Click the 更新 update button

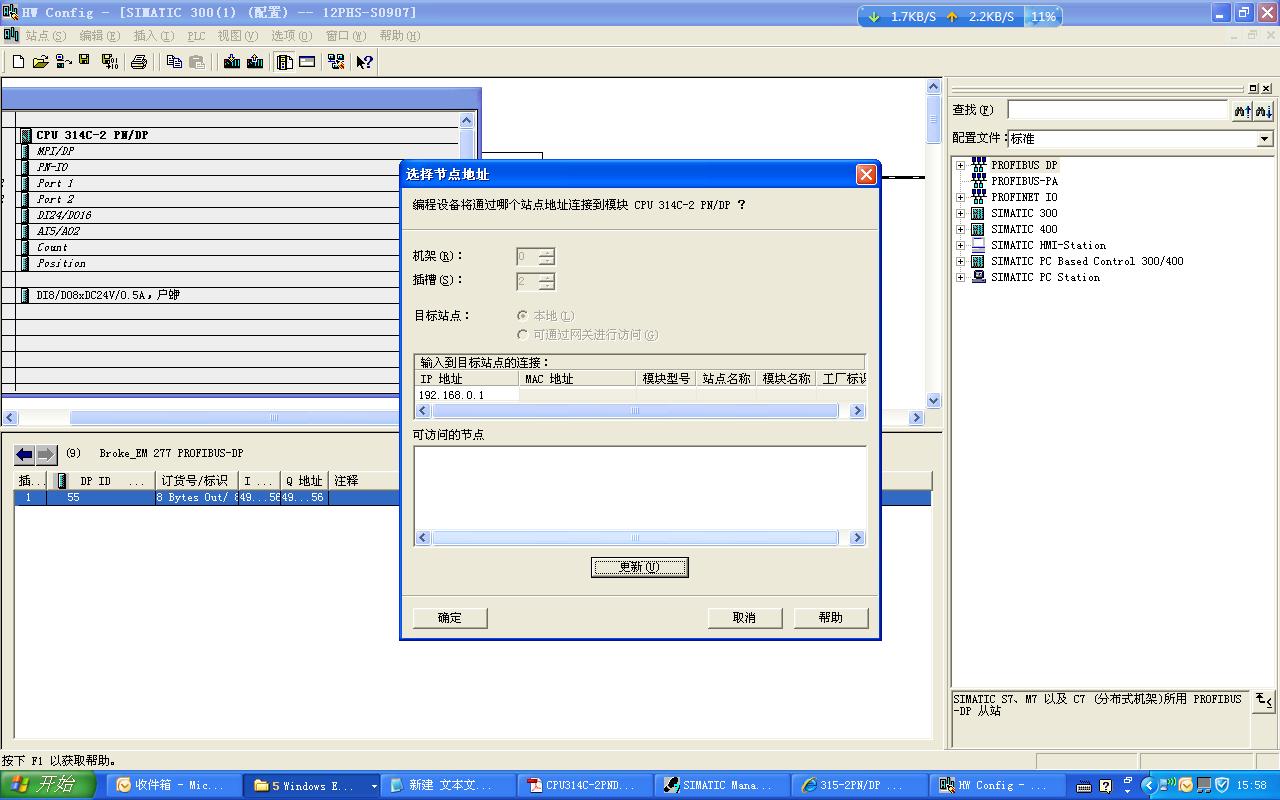coord(640,567)
